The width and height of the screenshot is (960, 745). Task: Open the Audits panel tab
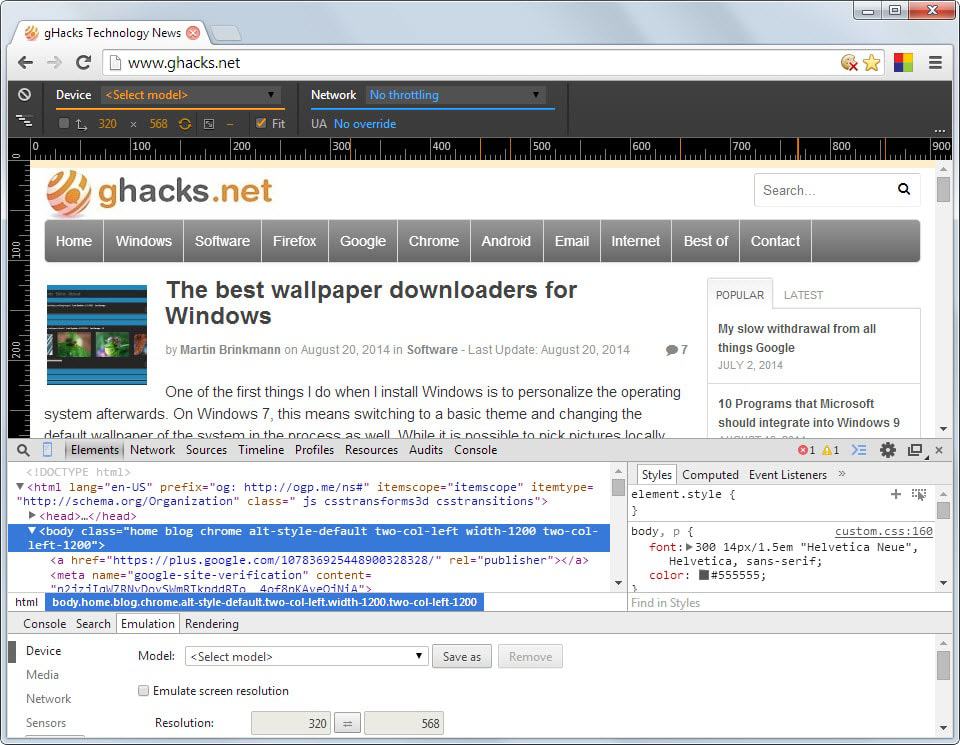(426, 450)
